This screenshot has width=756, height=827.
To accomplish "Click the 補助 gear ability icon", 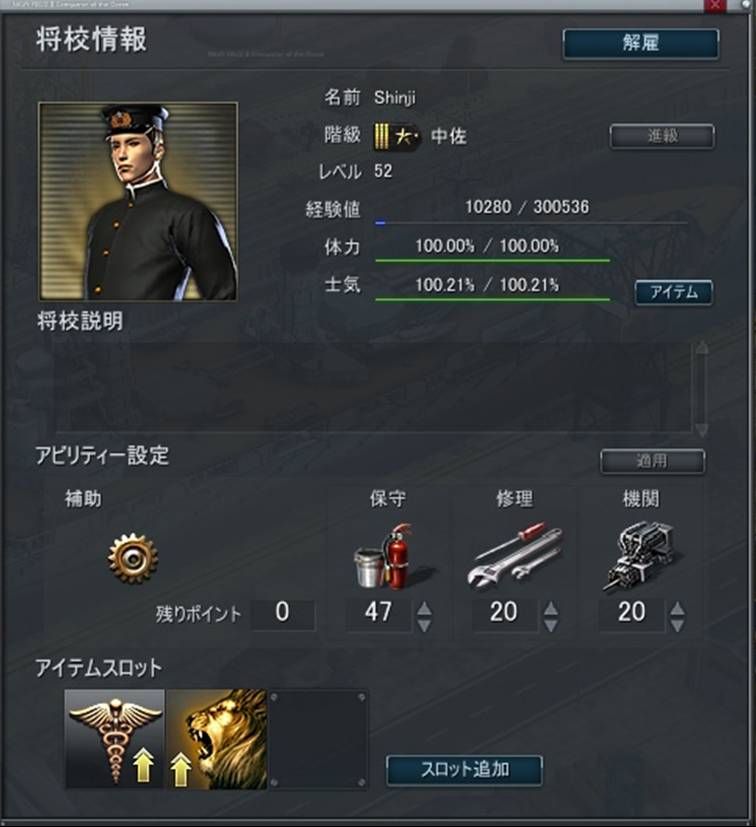I will click(x=133, y=559).
